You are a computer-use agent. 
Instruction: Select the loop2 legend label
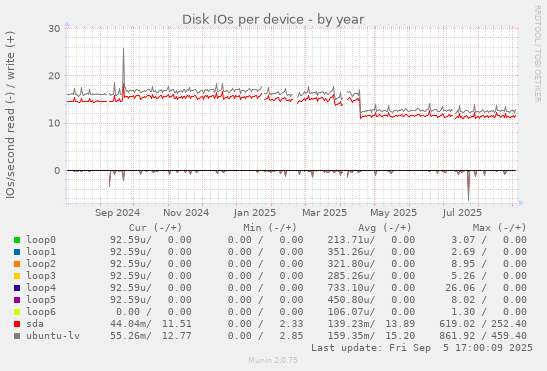(x=41, y=264)
